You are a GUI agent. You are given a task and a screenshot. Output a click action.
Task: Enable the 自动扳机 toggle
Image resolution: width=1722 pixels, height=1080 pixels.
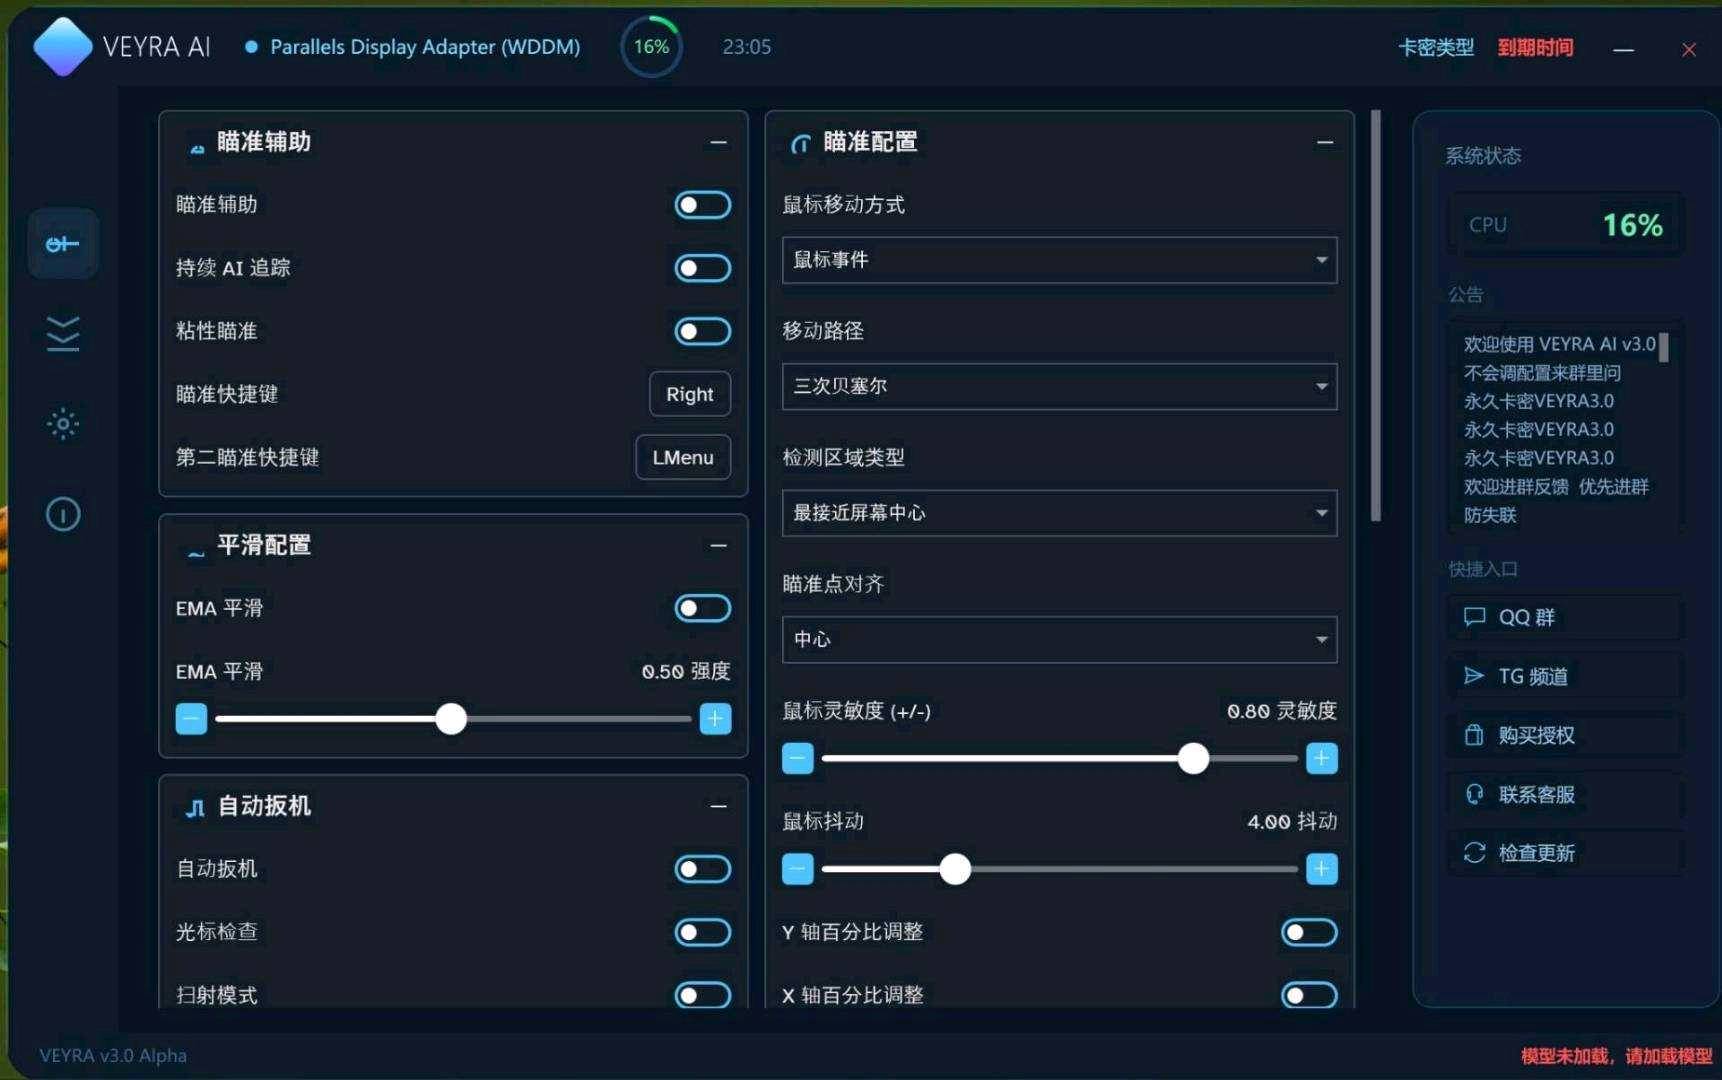[x=702, y=869]
